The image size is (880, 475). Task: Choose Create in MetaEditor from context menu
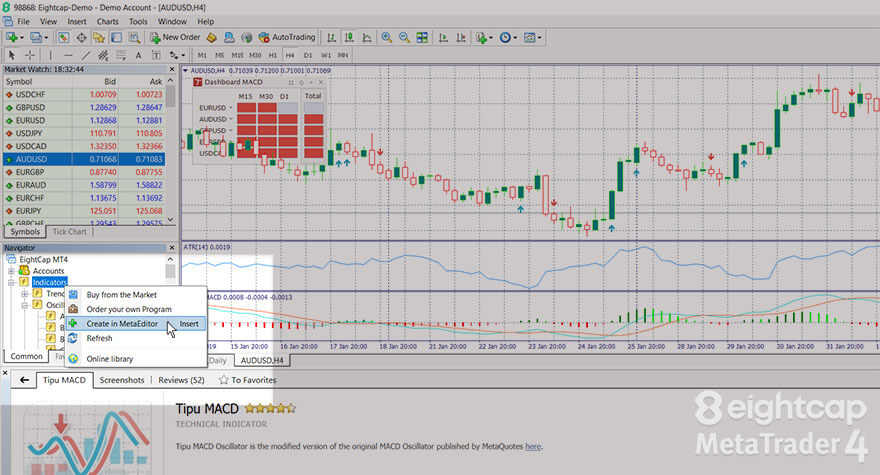point(135,324)
